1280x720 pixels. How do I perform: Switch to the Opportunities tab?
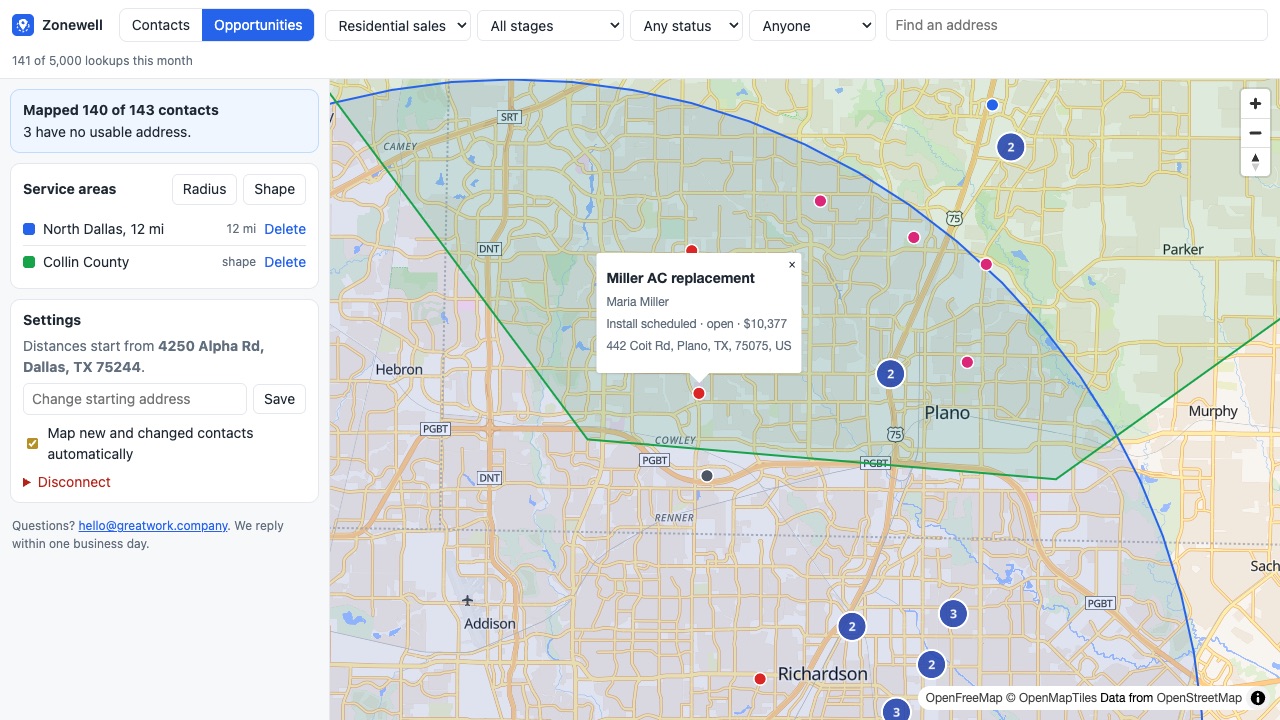click(258, 25)
